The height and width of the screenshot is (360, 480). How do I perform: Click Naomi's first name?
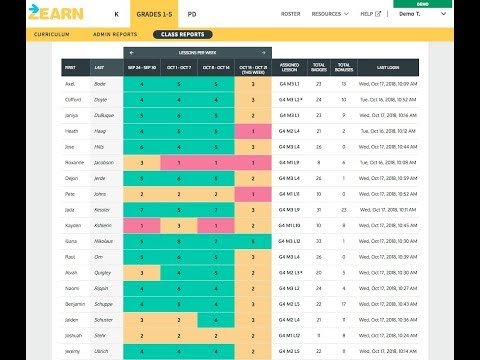tap(72, 288)
